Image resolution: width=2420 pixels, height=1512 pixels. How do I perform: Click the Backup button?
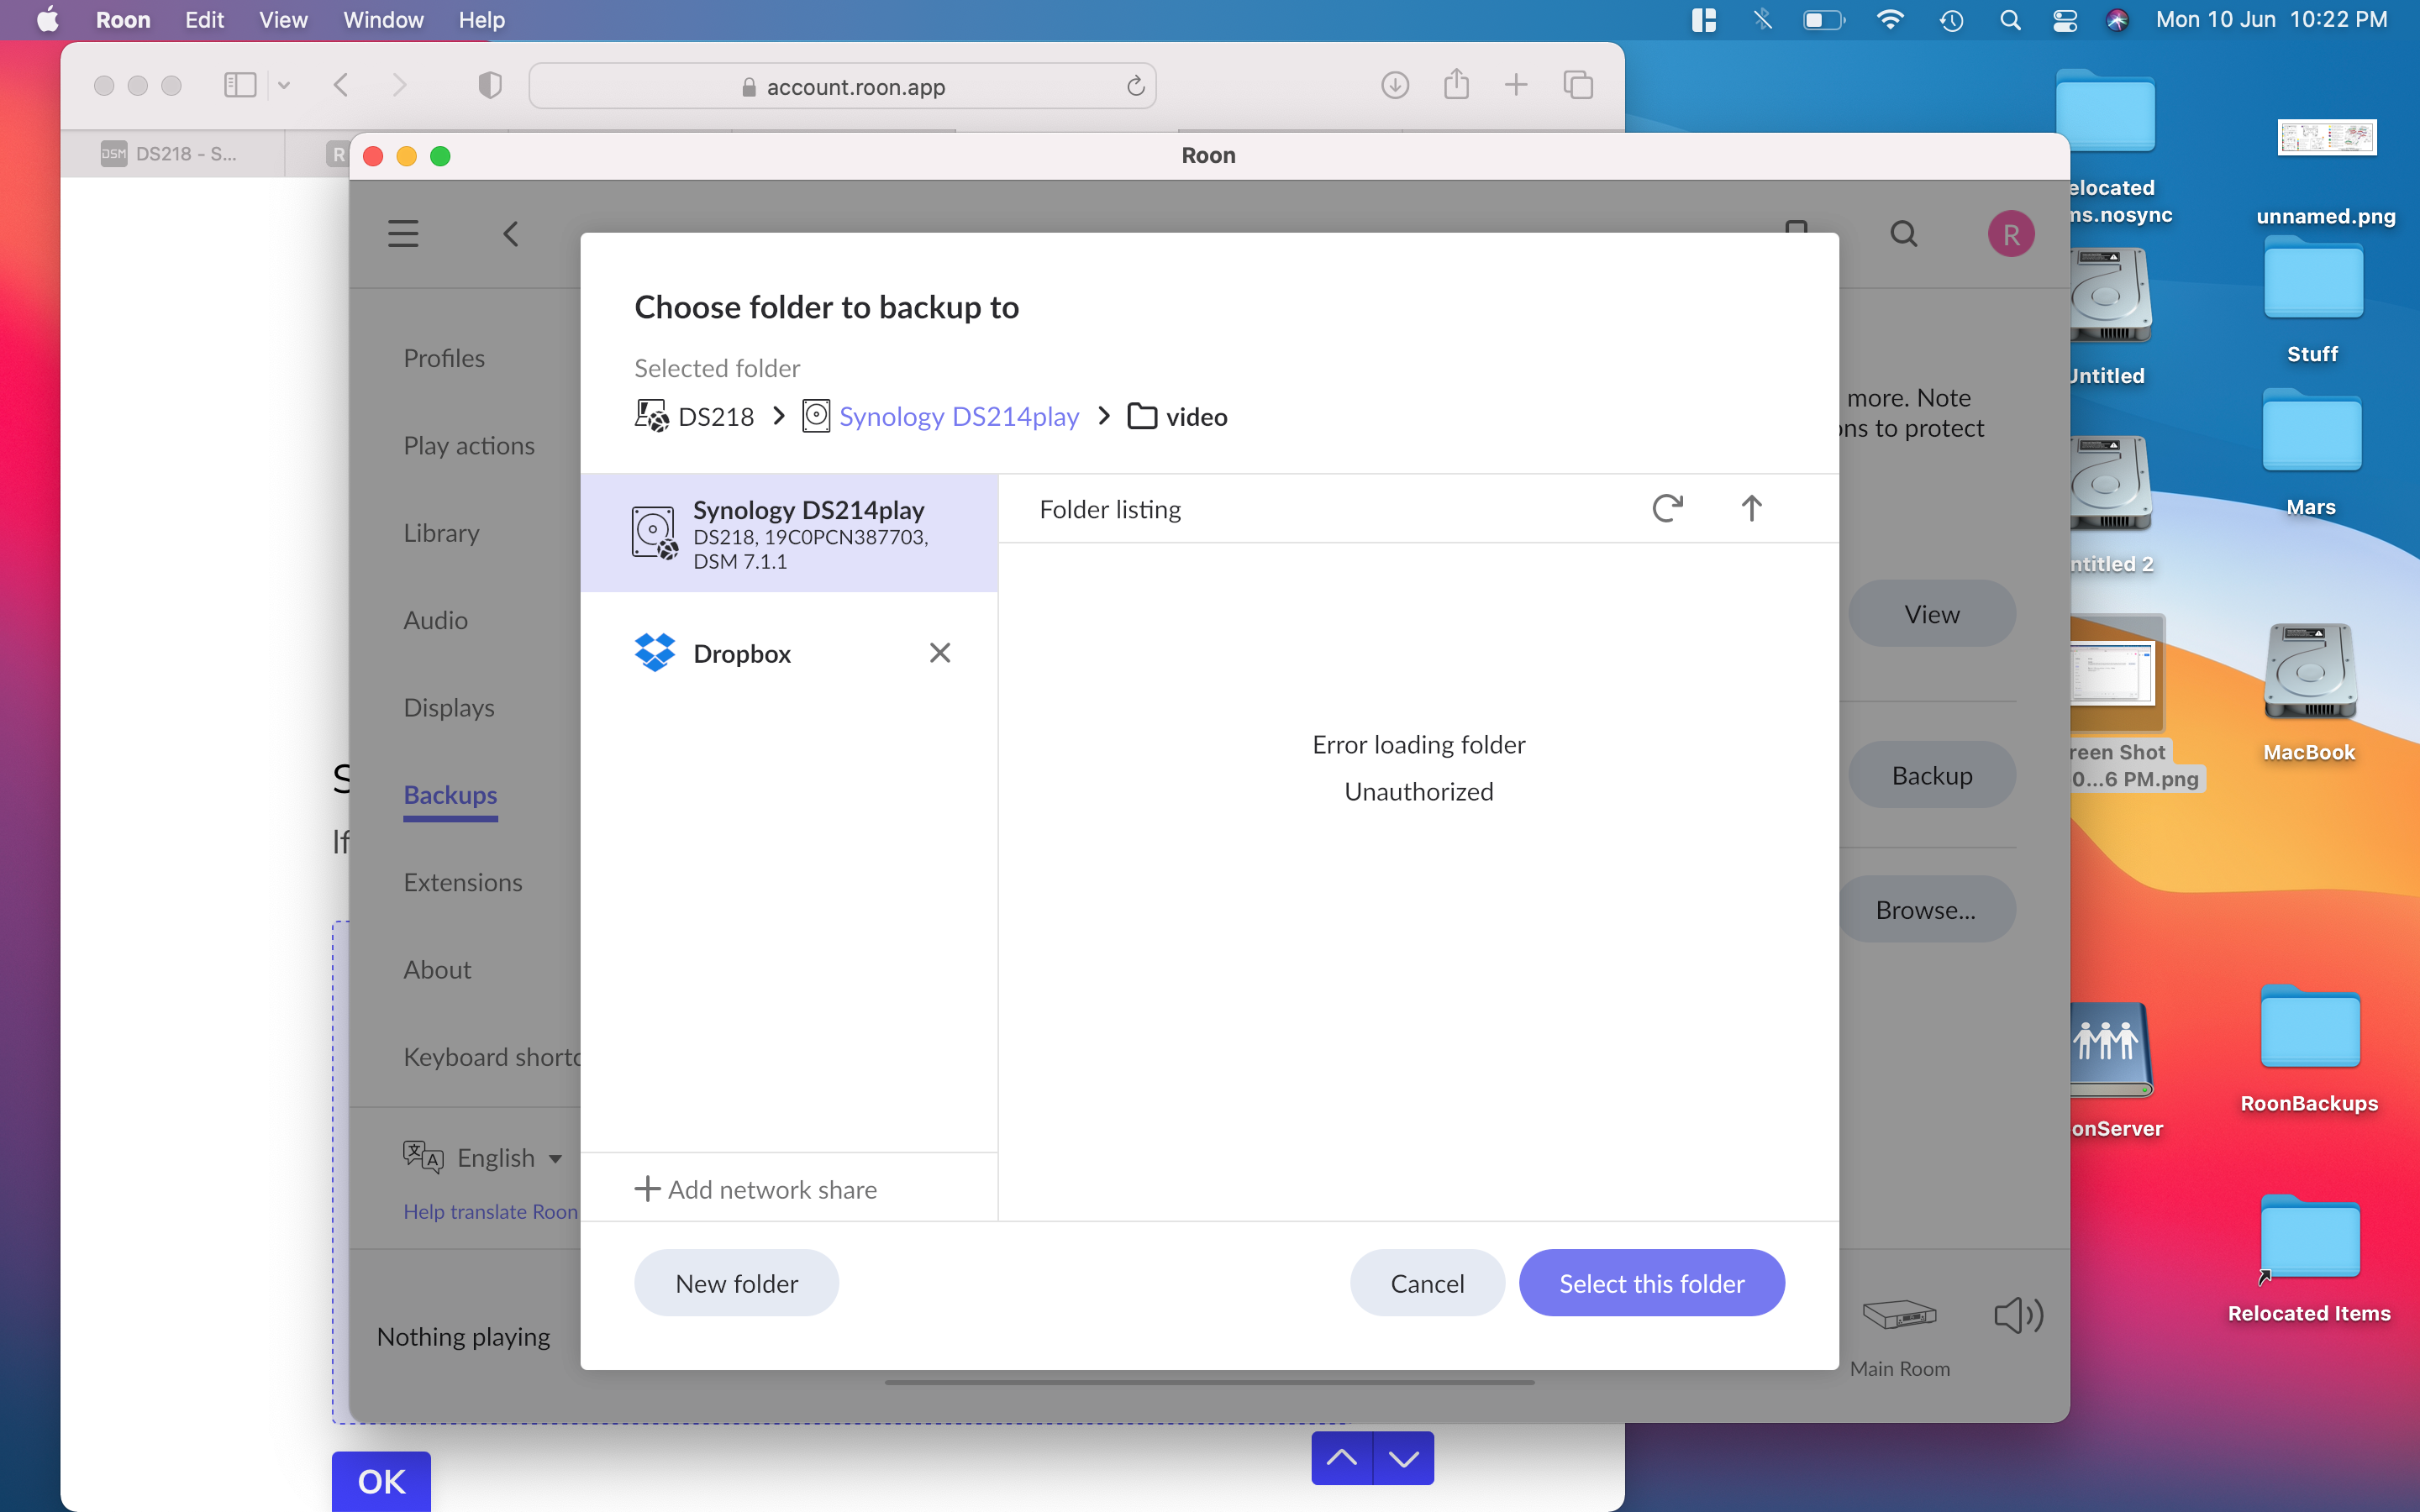[x=1931, y=775]
